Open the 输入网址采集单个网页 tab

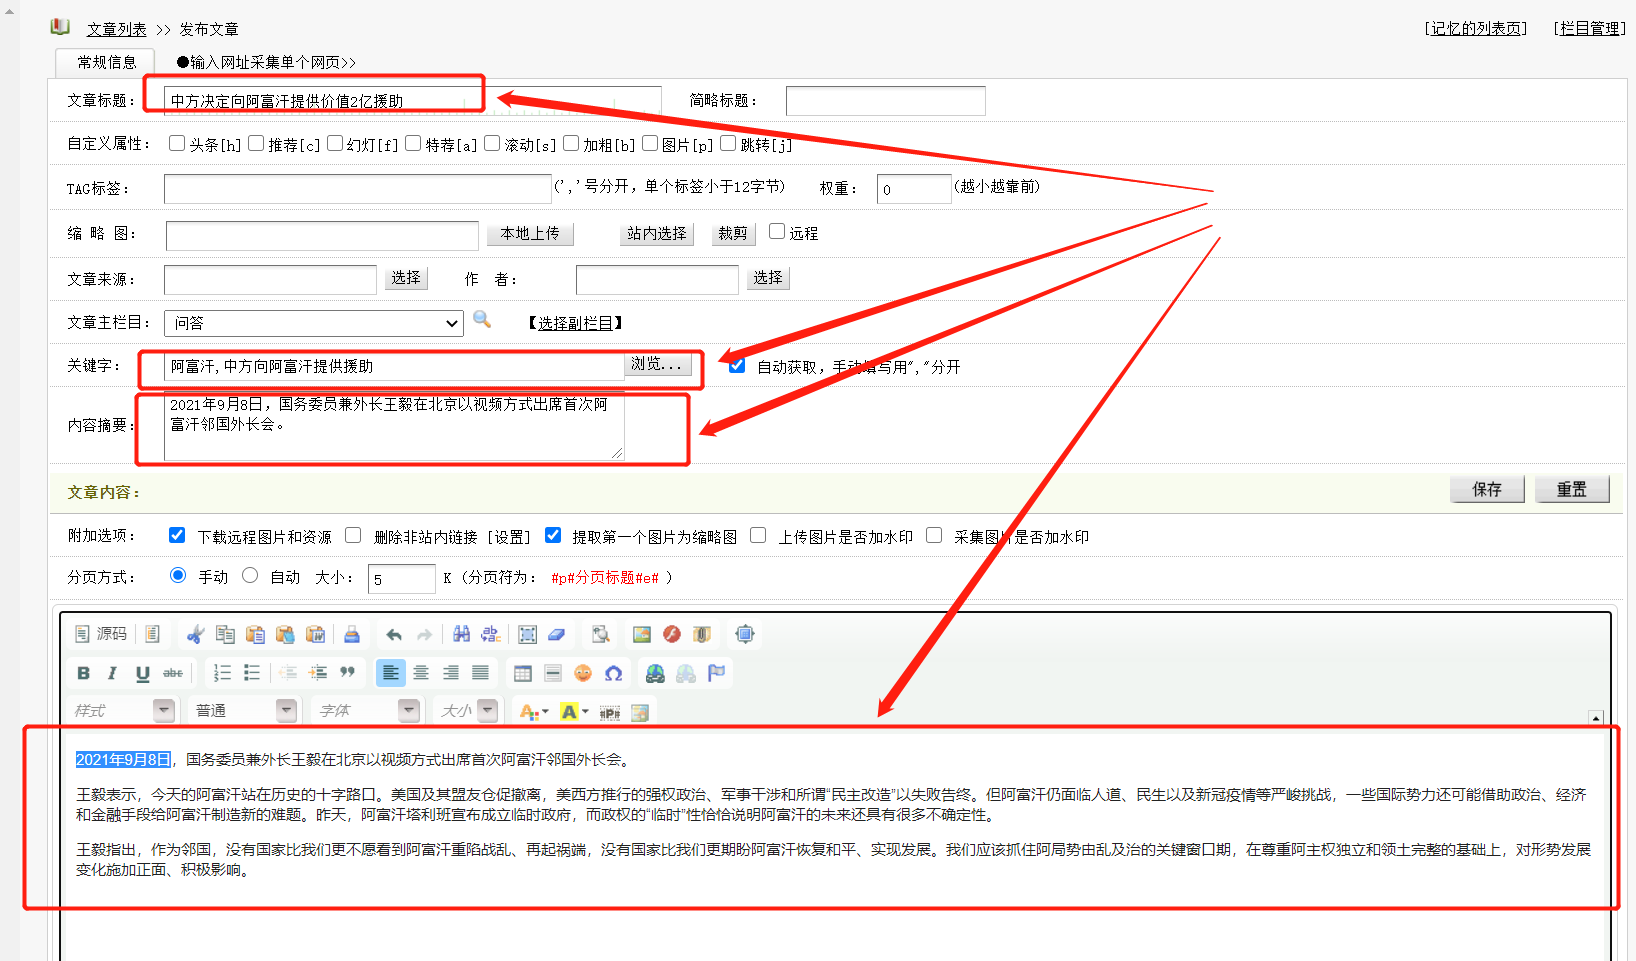click(x=266, y=62)
